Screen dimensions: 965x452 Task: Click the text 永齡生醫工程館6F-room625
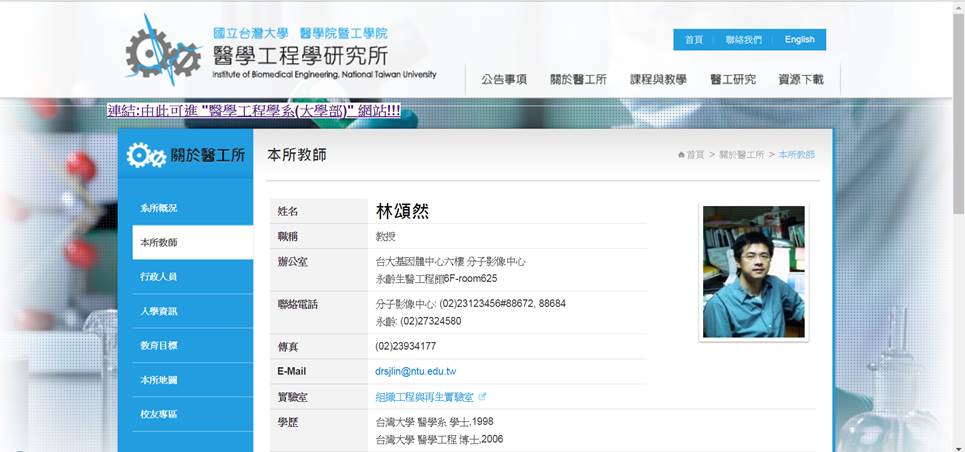[436, 278]
